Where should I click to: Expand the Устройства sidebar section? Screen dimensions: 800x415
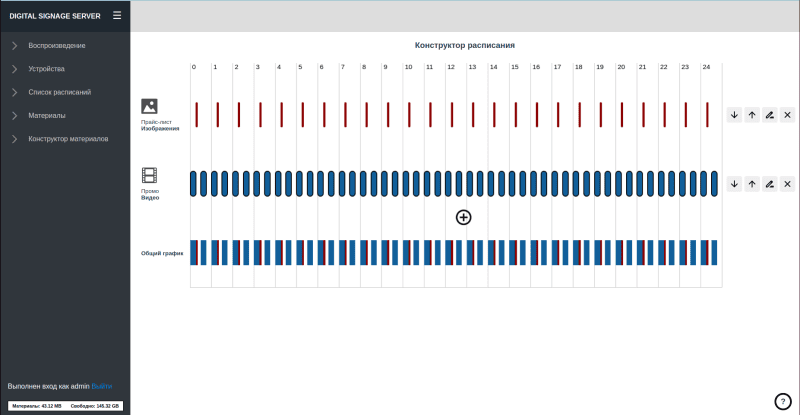point(47,69)
